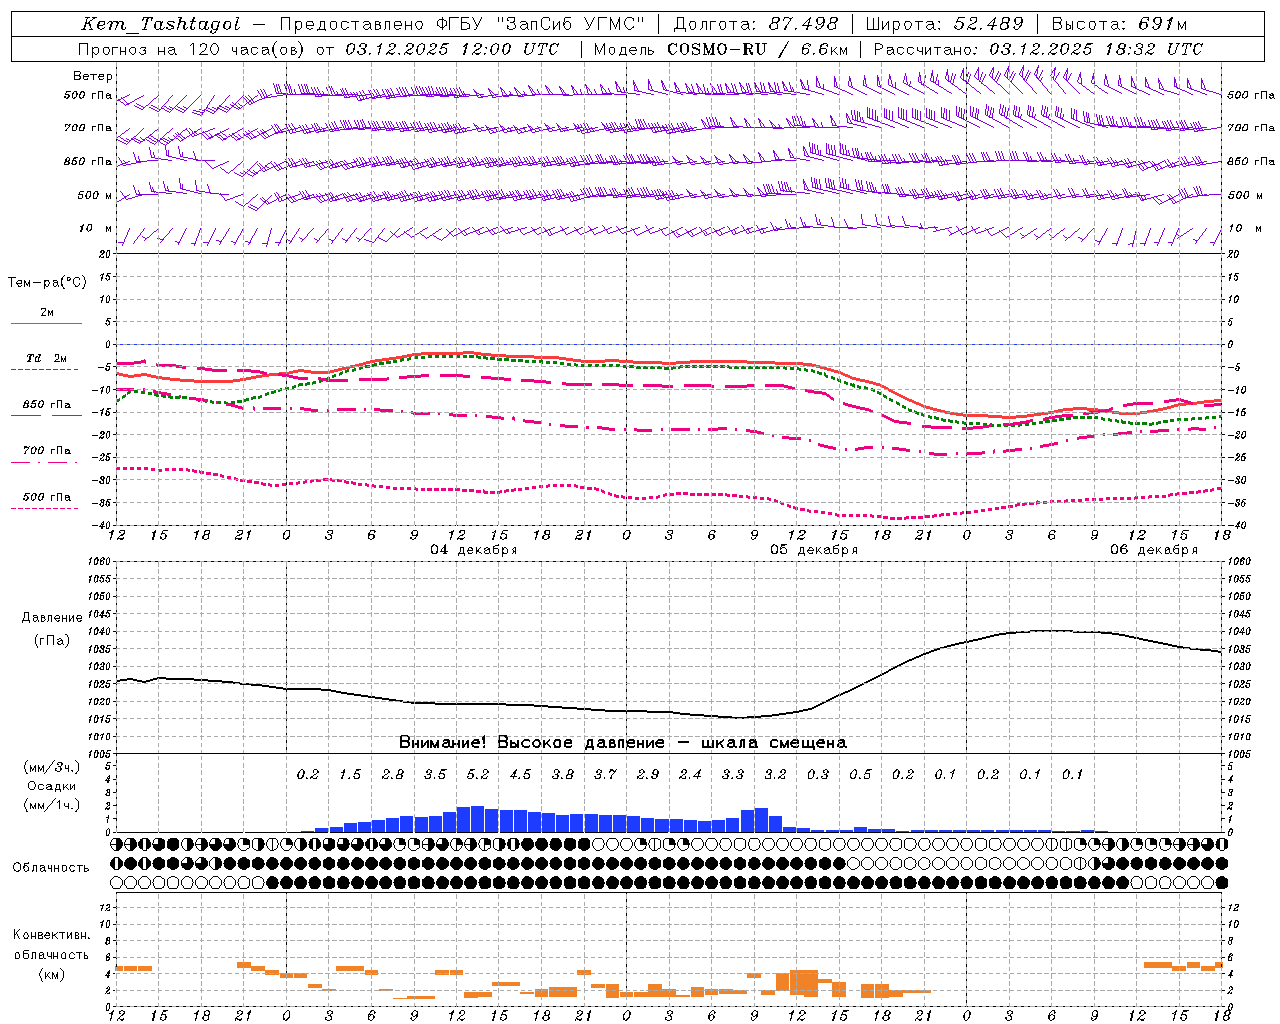Click the 2.8 three-hour precipitation value
Image resolution: width=1280 pixels, height=1024 pixels.
393,774
